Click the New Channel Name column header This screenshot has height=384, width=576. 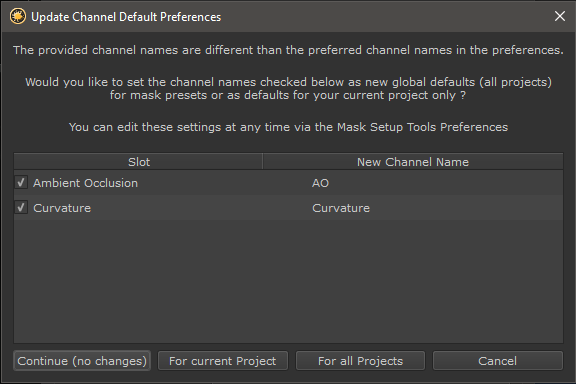coord(413,162)
